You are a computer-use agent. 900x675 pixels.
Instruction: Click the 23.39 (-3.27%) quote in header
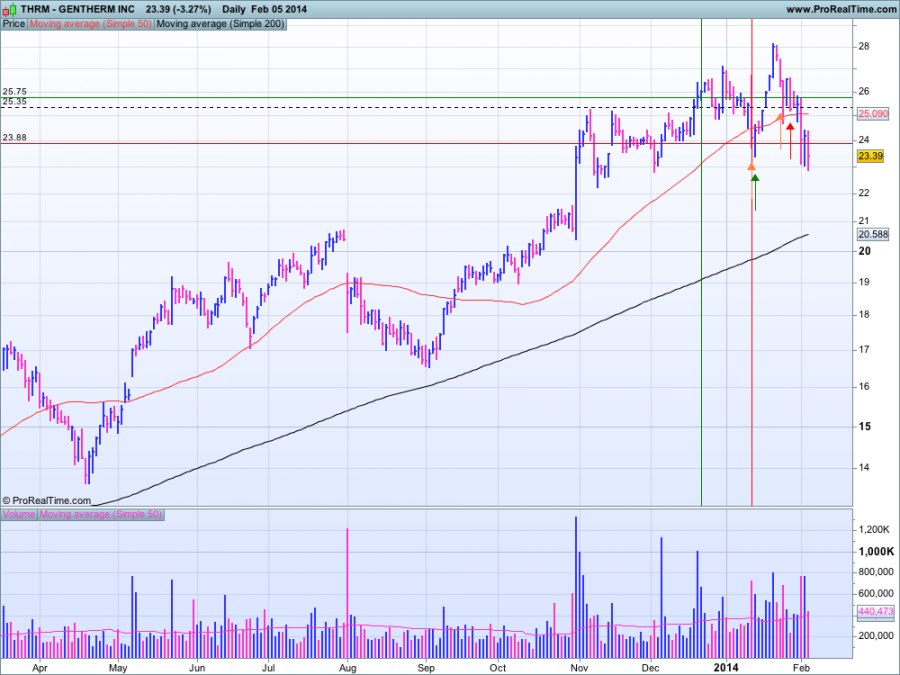[x=178, y=9]
